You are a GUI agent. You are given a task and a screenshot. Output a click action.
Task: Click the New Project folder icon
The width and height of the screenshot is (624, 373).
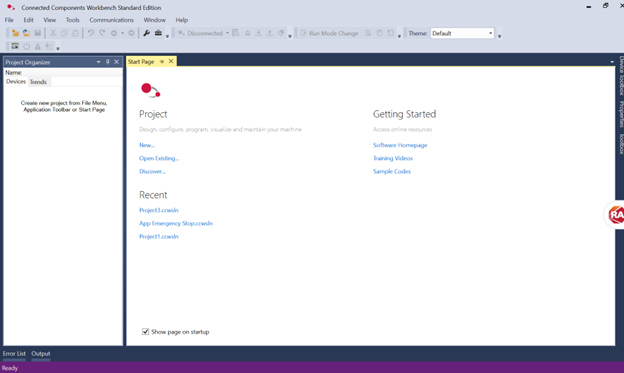[x=15, y=33]
